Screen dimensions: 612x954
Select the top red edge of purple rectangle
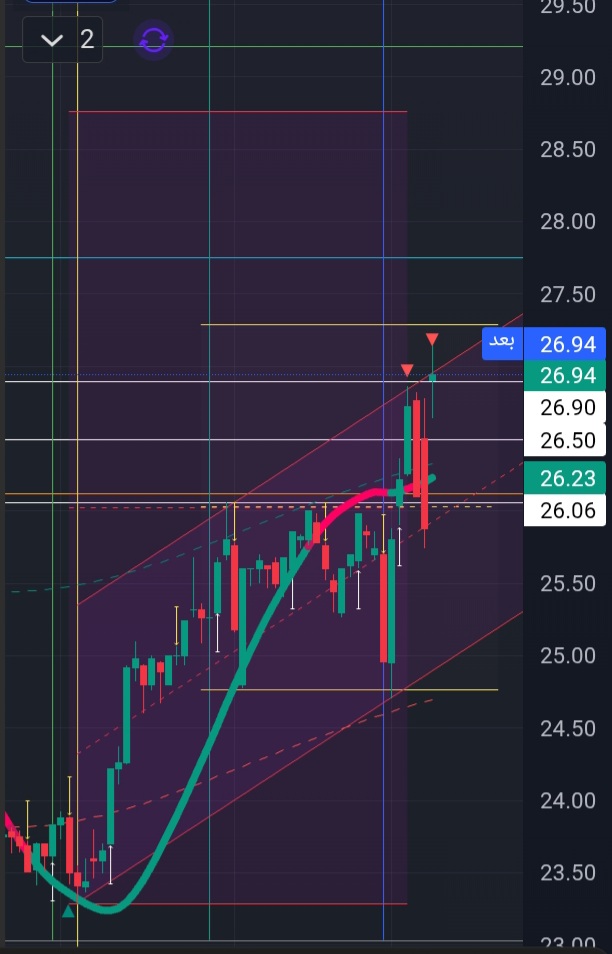pos(238,111)
